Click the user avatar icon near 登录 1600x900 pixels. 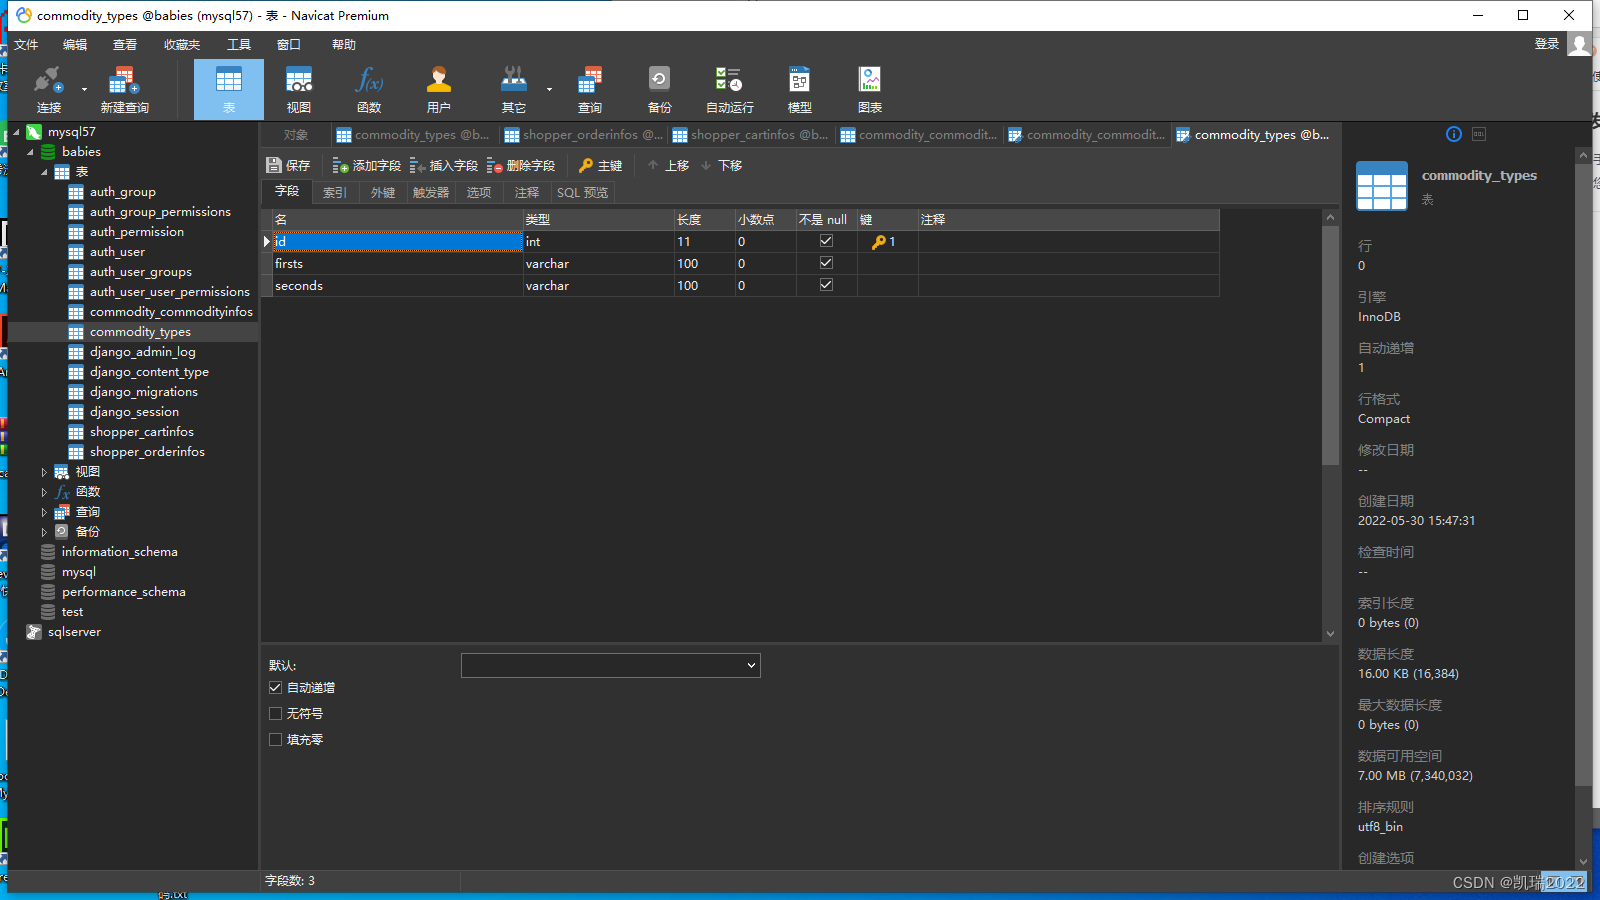[1579, 45]
